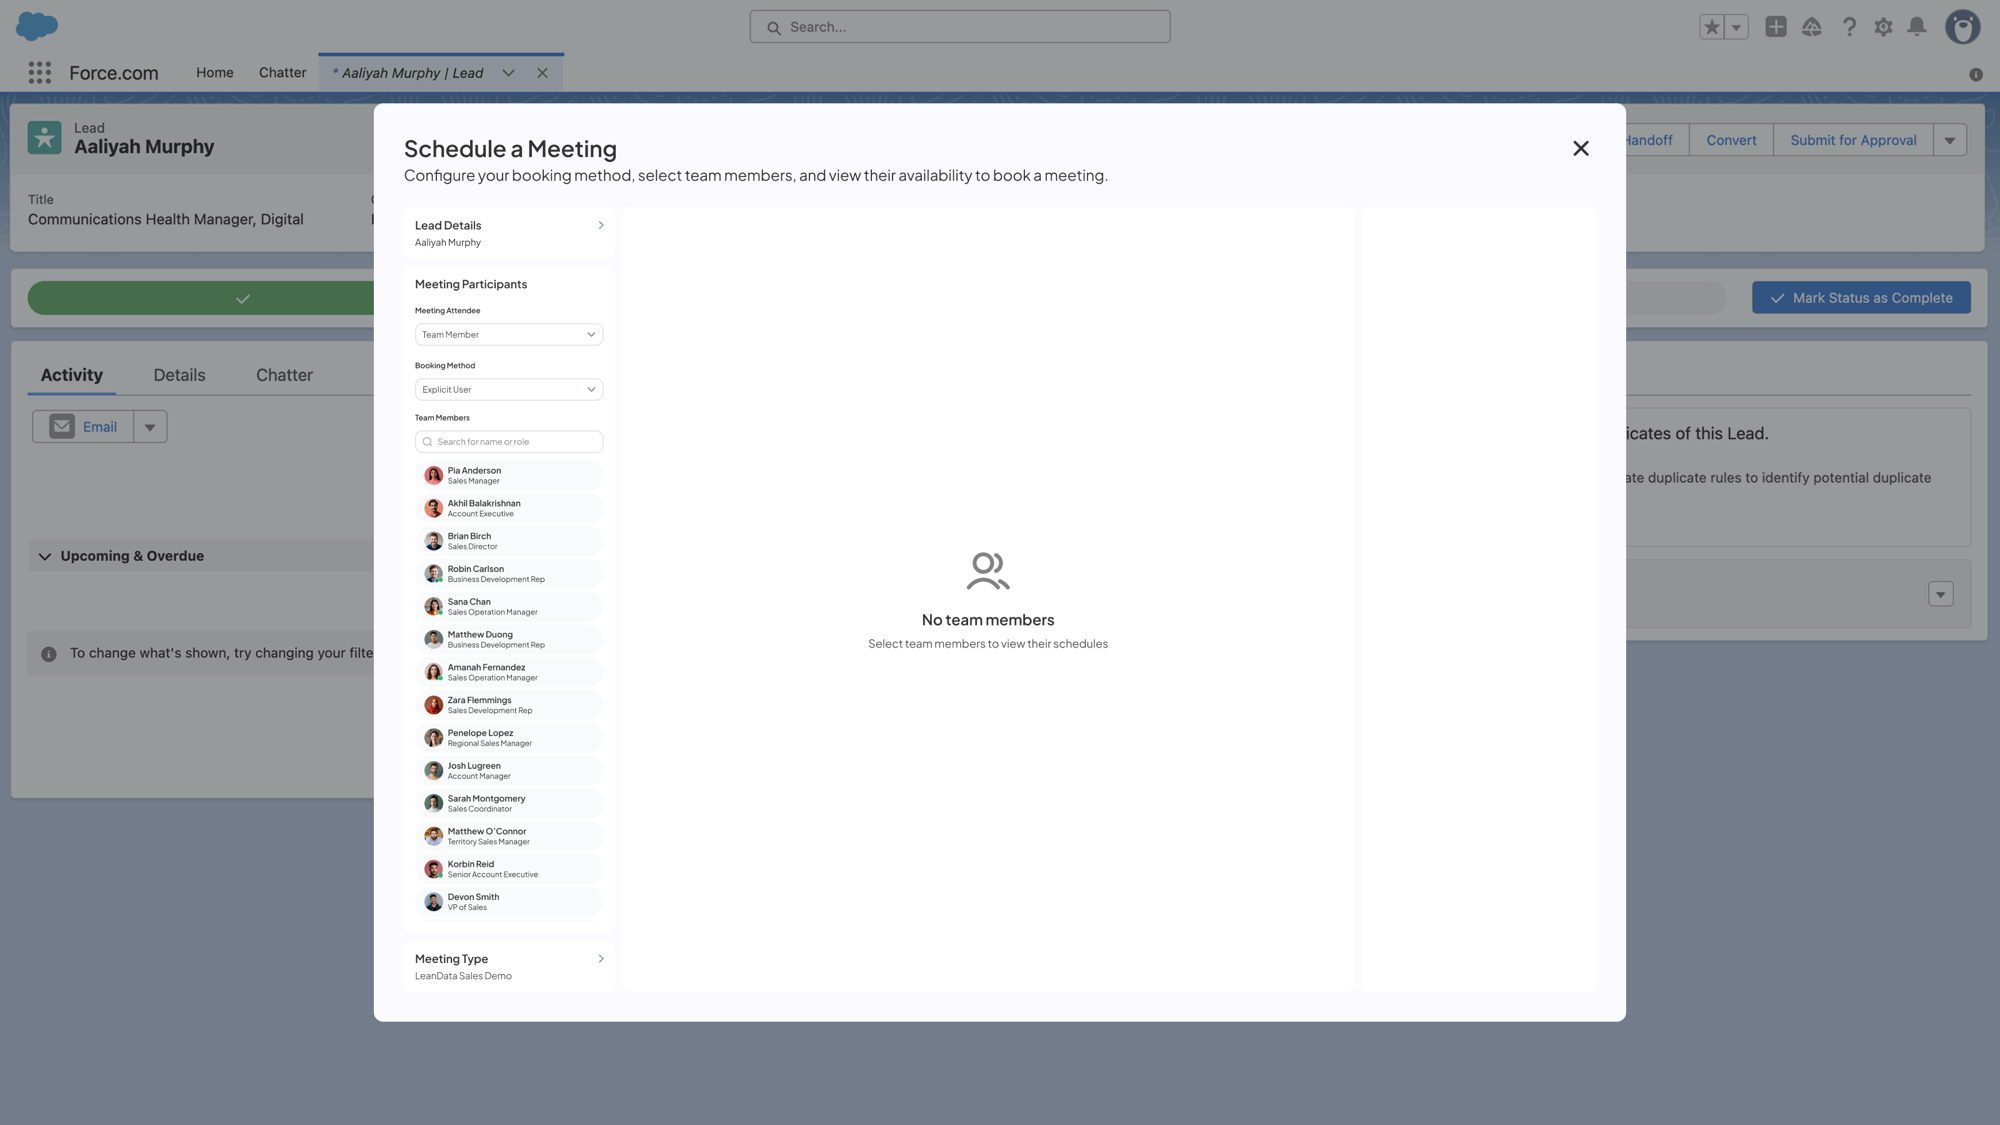Select team member Penelope Lopez
The width and height of the screenshot is (2000, 1125).
pyautogui.click(x=509, y=738)
